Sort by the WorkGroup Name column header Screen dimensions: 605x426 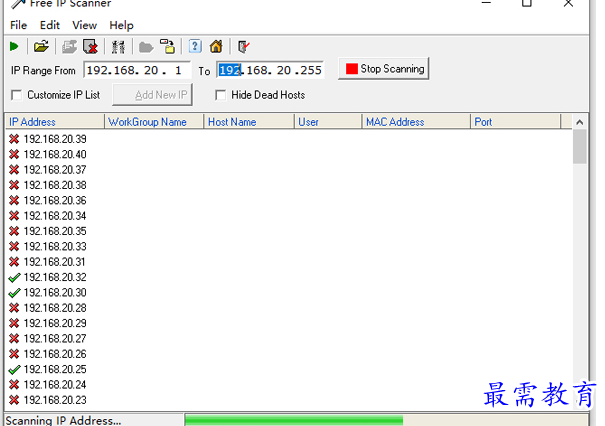click(154, 122)
